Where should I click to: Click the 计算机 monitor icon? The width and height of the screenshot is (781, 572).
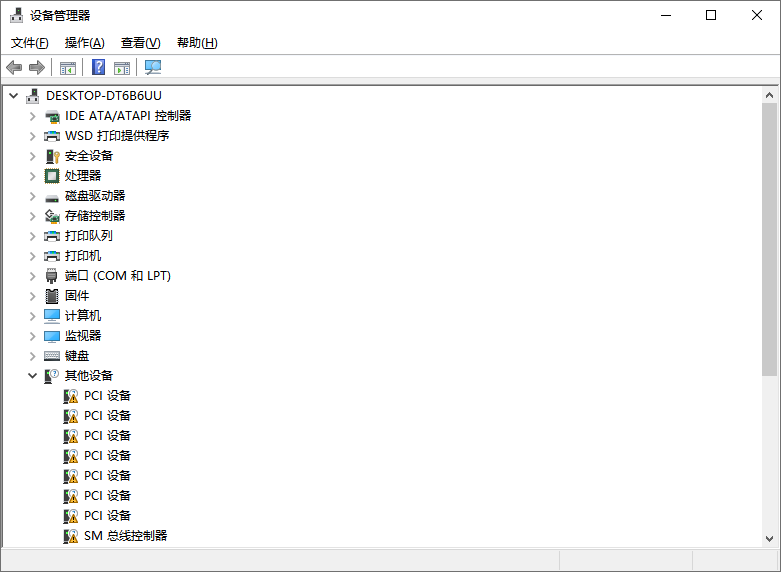pos(52,316)
